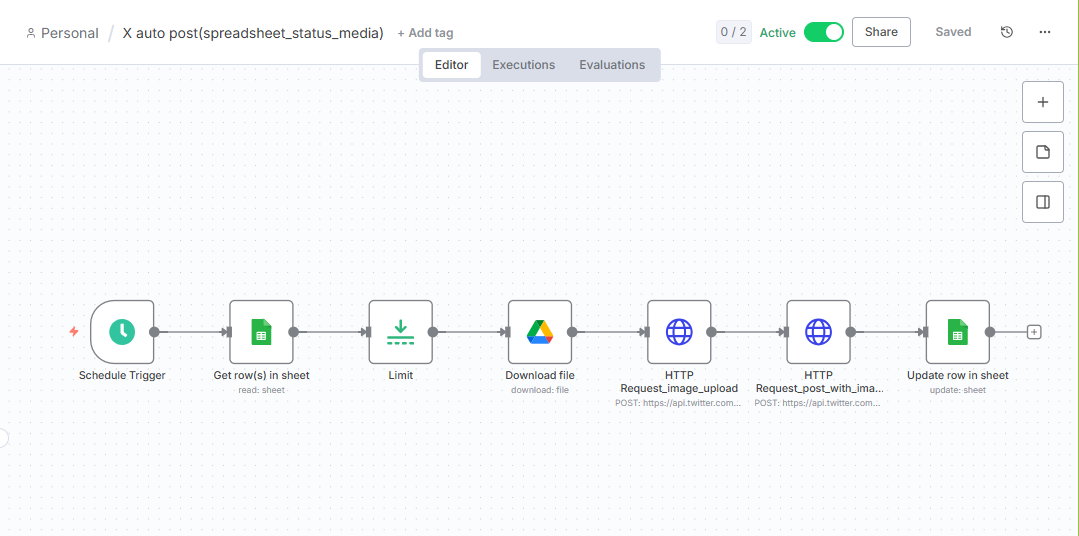The image size is (1079, 536).
Task: Open the Google Drive Download file node
Action: point(540,332)
